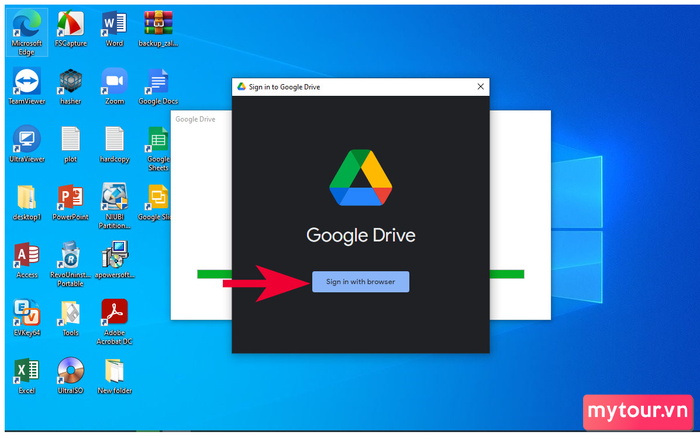Click the Google Drive installer window title

coord(195,119)
